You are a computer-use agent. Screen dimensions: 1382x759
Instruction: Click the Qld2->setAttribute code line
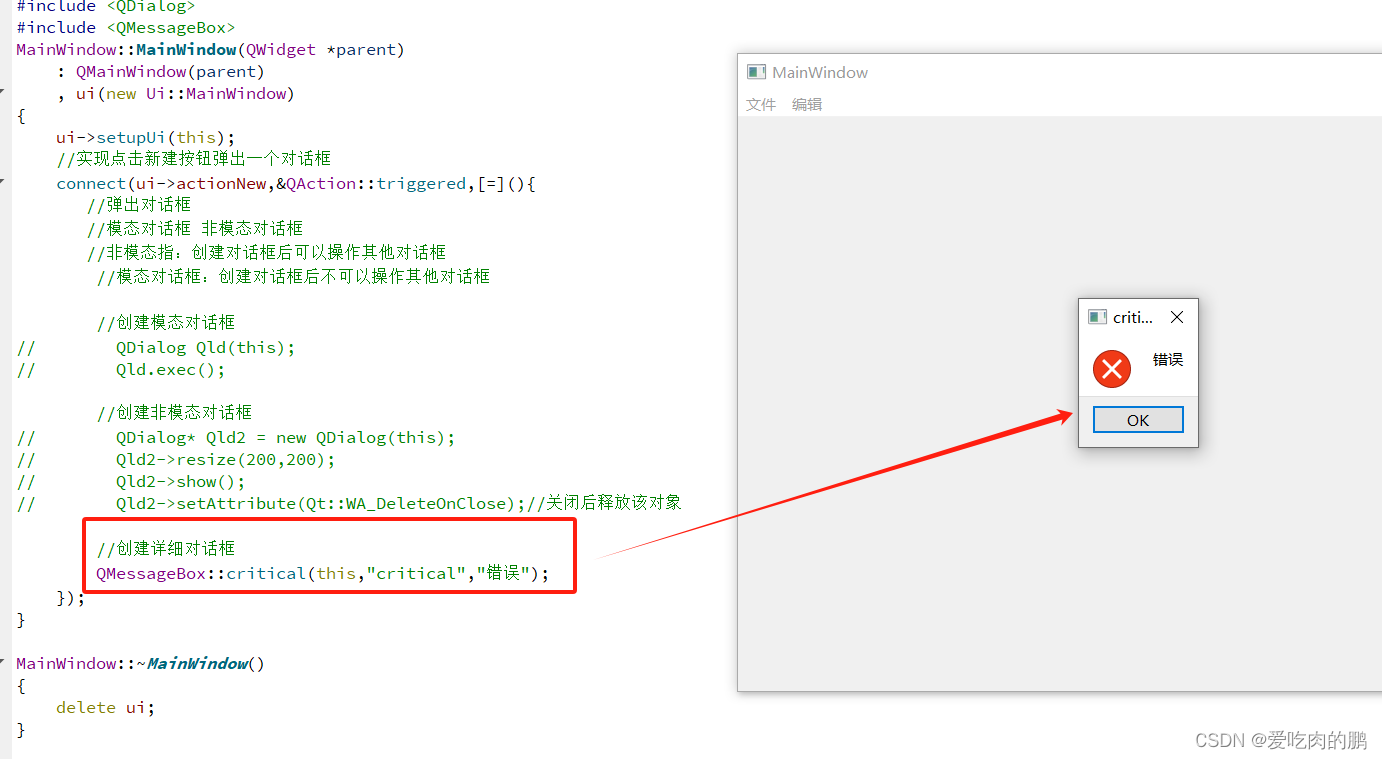(349, 503)
